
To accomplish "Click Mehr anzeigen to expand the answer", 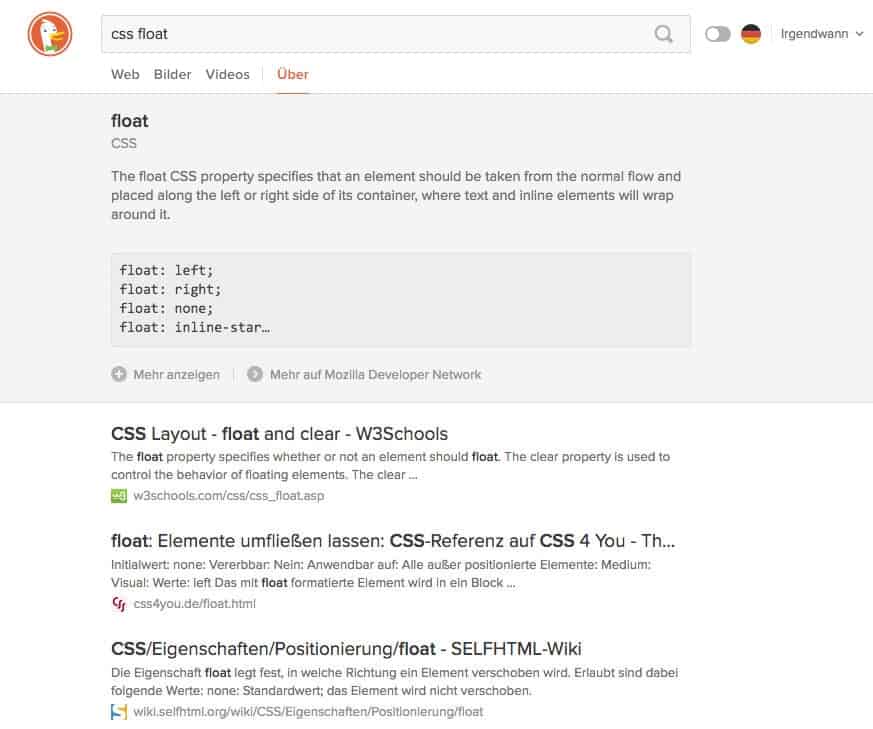I will click(x=176, y=375).
